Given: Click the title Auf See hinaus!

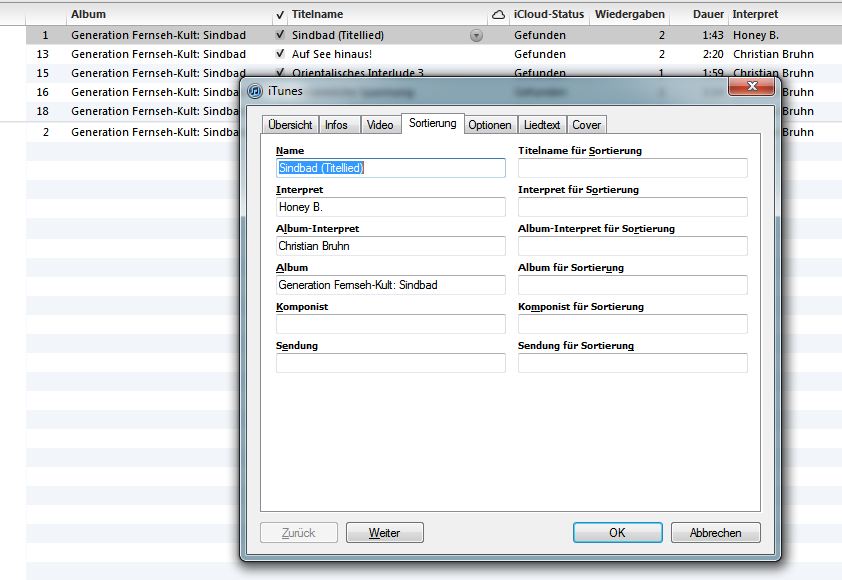Looking at the screenshot, I should (332, 54).
